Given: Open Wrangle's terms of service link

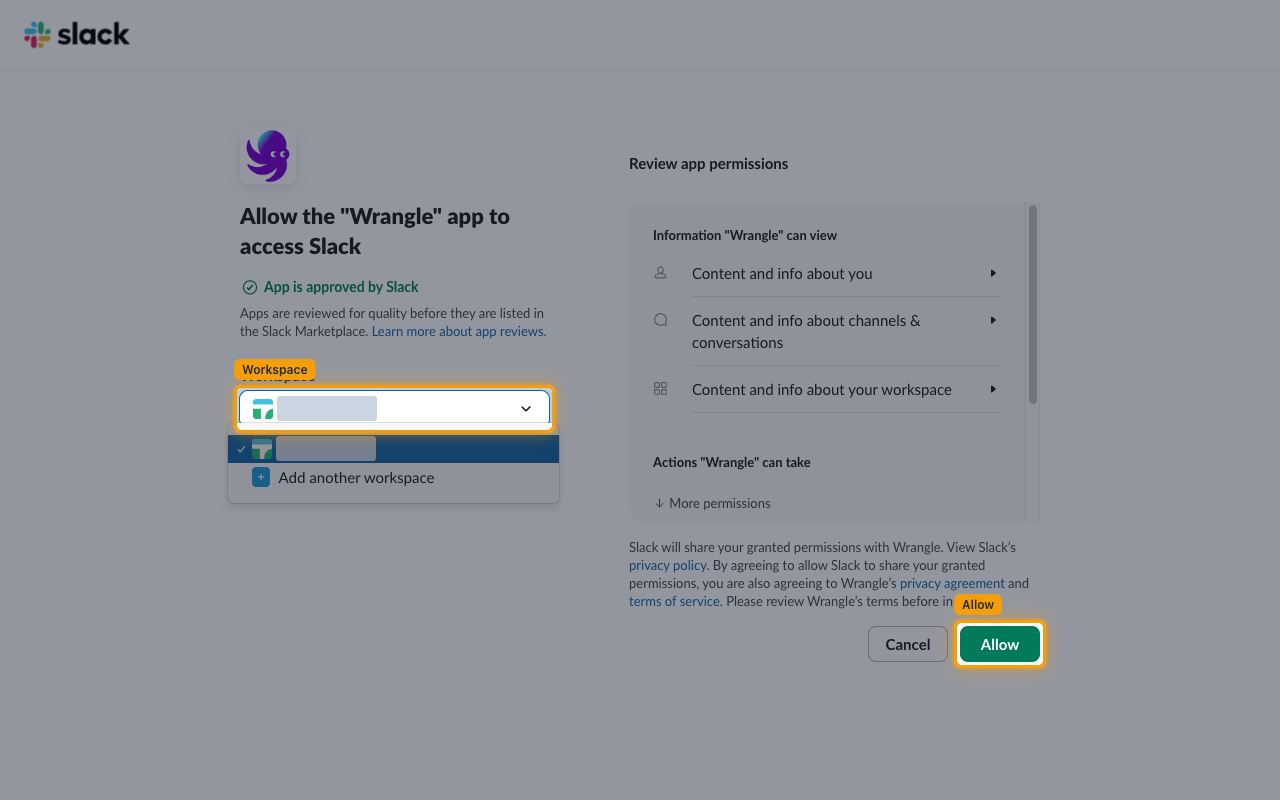Looking at the screenshot, I should 674,601.
